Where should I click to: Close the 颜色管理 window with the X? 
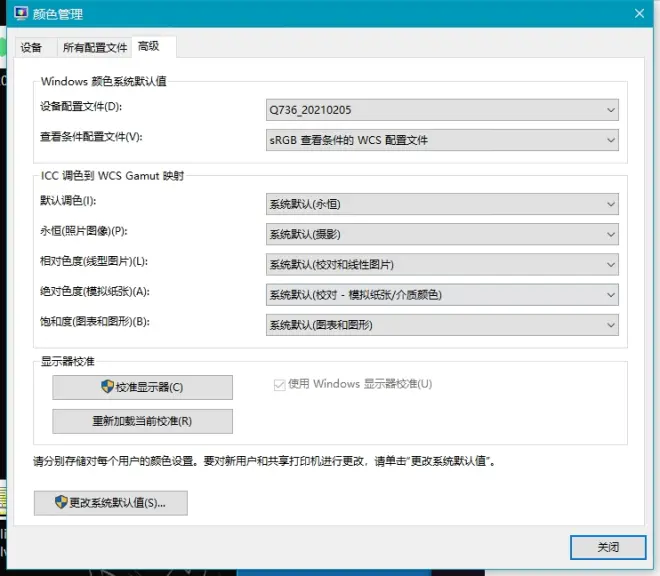[639, 13]
